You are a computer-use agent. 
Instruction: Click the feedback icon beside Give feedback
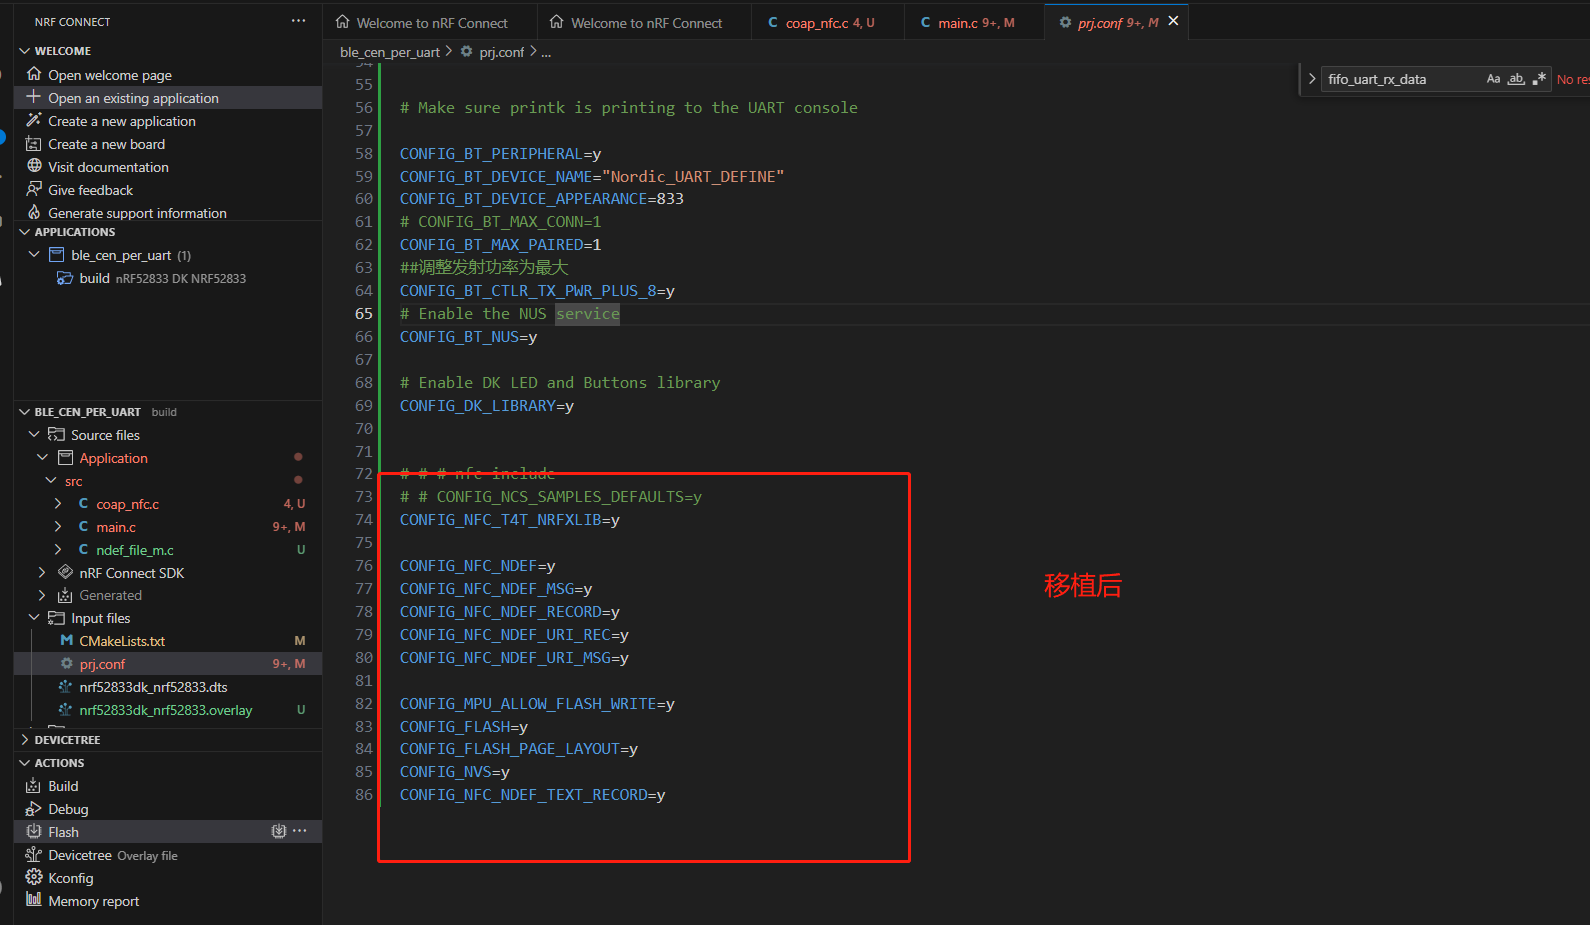pos(34,189)
